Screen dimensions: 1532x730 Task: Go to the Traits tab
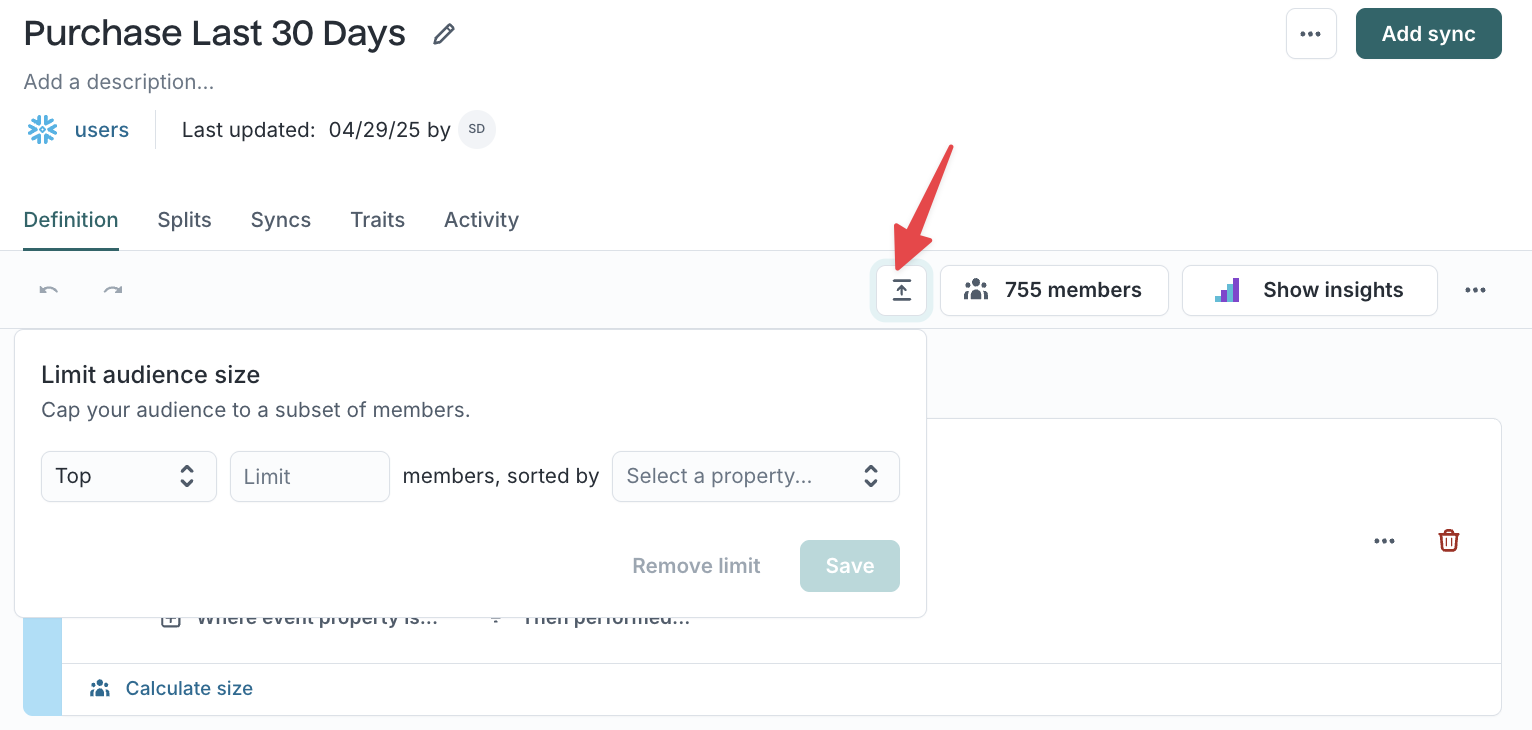coord(378,220)
